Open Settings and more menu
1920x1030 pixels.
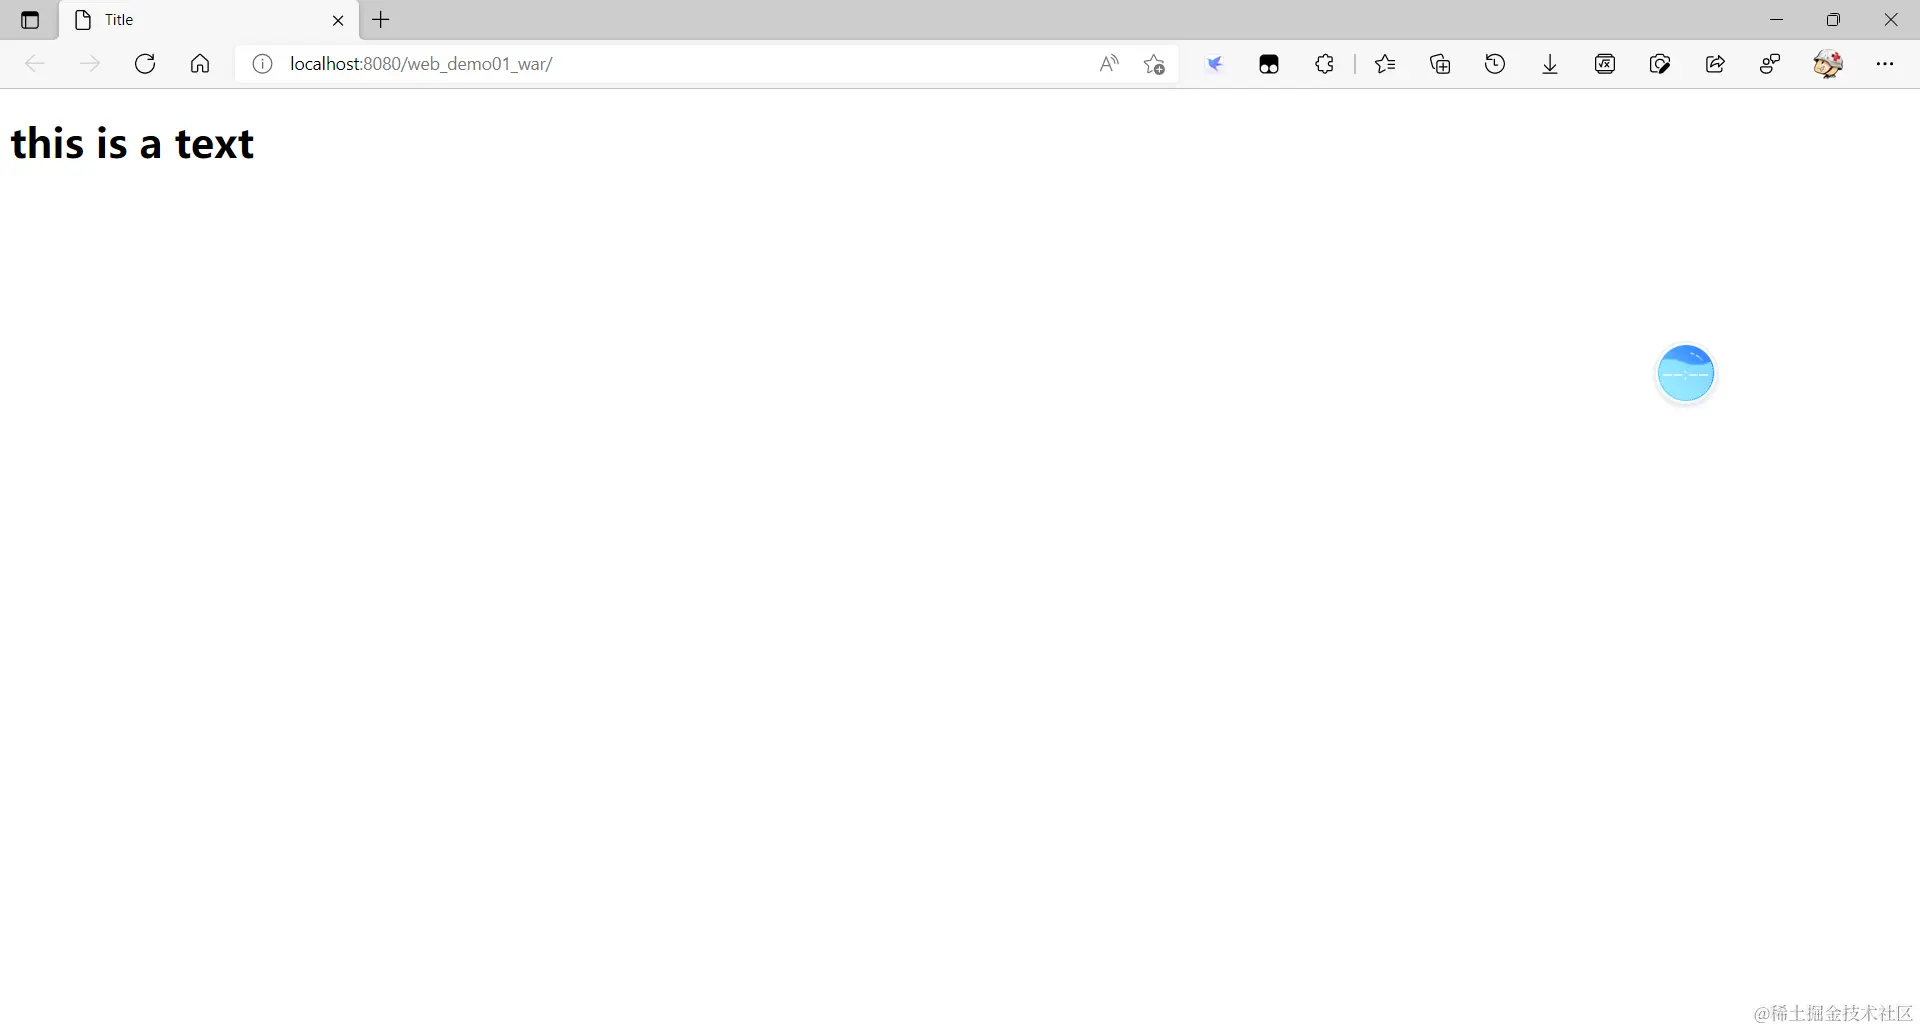pos(1885,64)
